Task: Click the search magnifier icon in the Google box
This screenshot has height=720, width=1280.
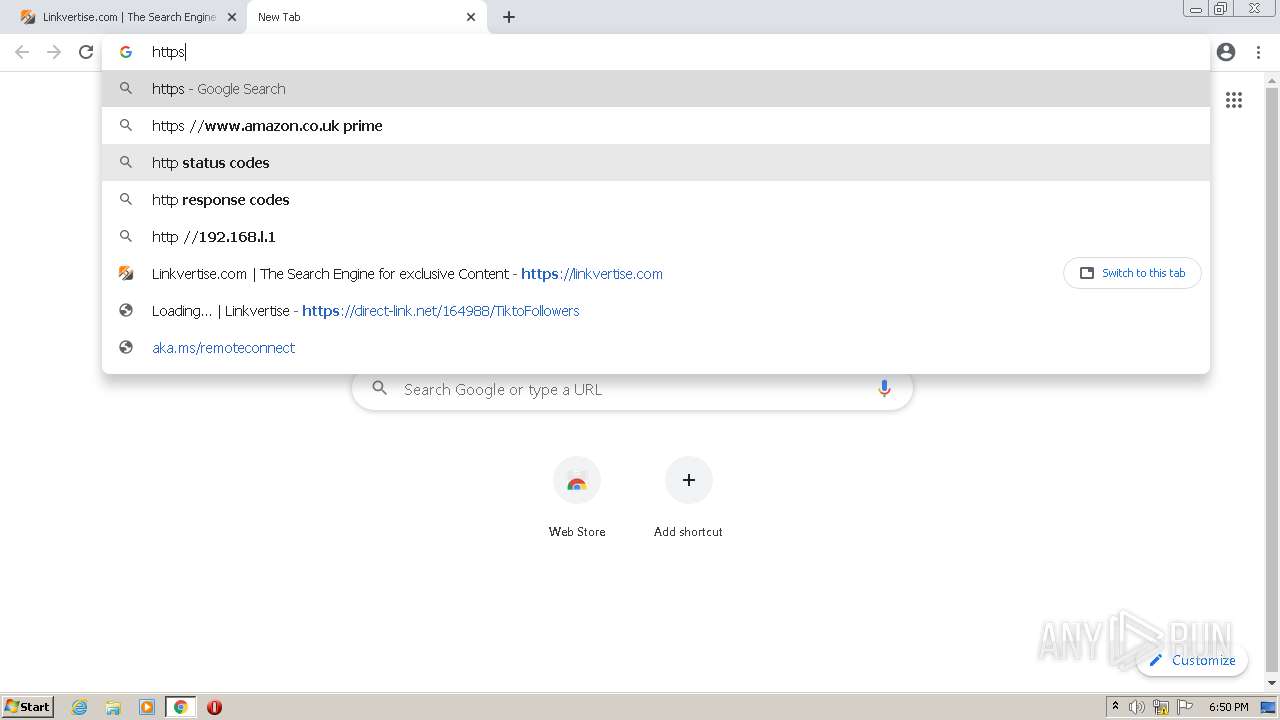Action: click(x=379, y=388)
